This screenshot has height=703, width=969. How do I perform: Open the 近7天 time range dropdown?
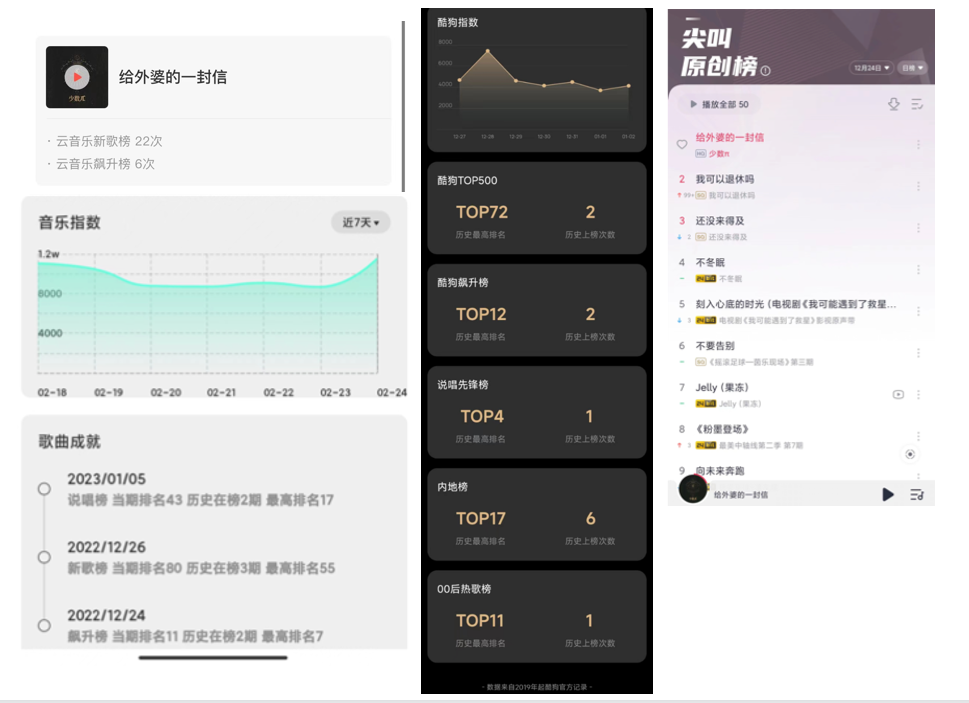coord(359,222)
